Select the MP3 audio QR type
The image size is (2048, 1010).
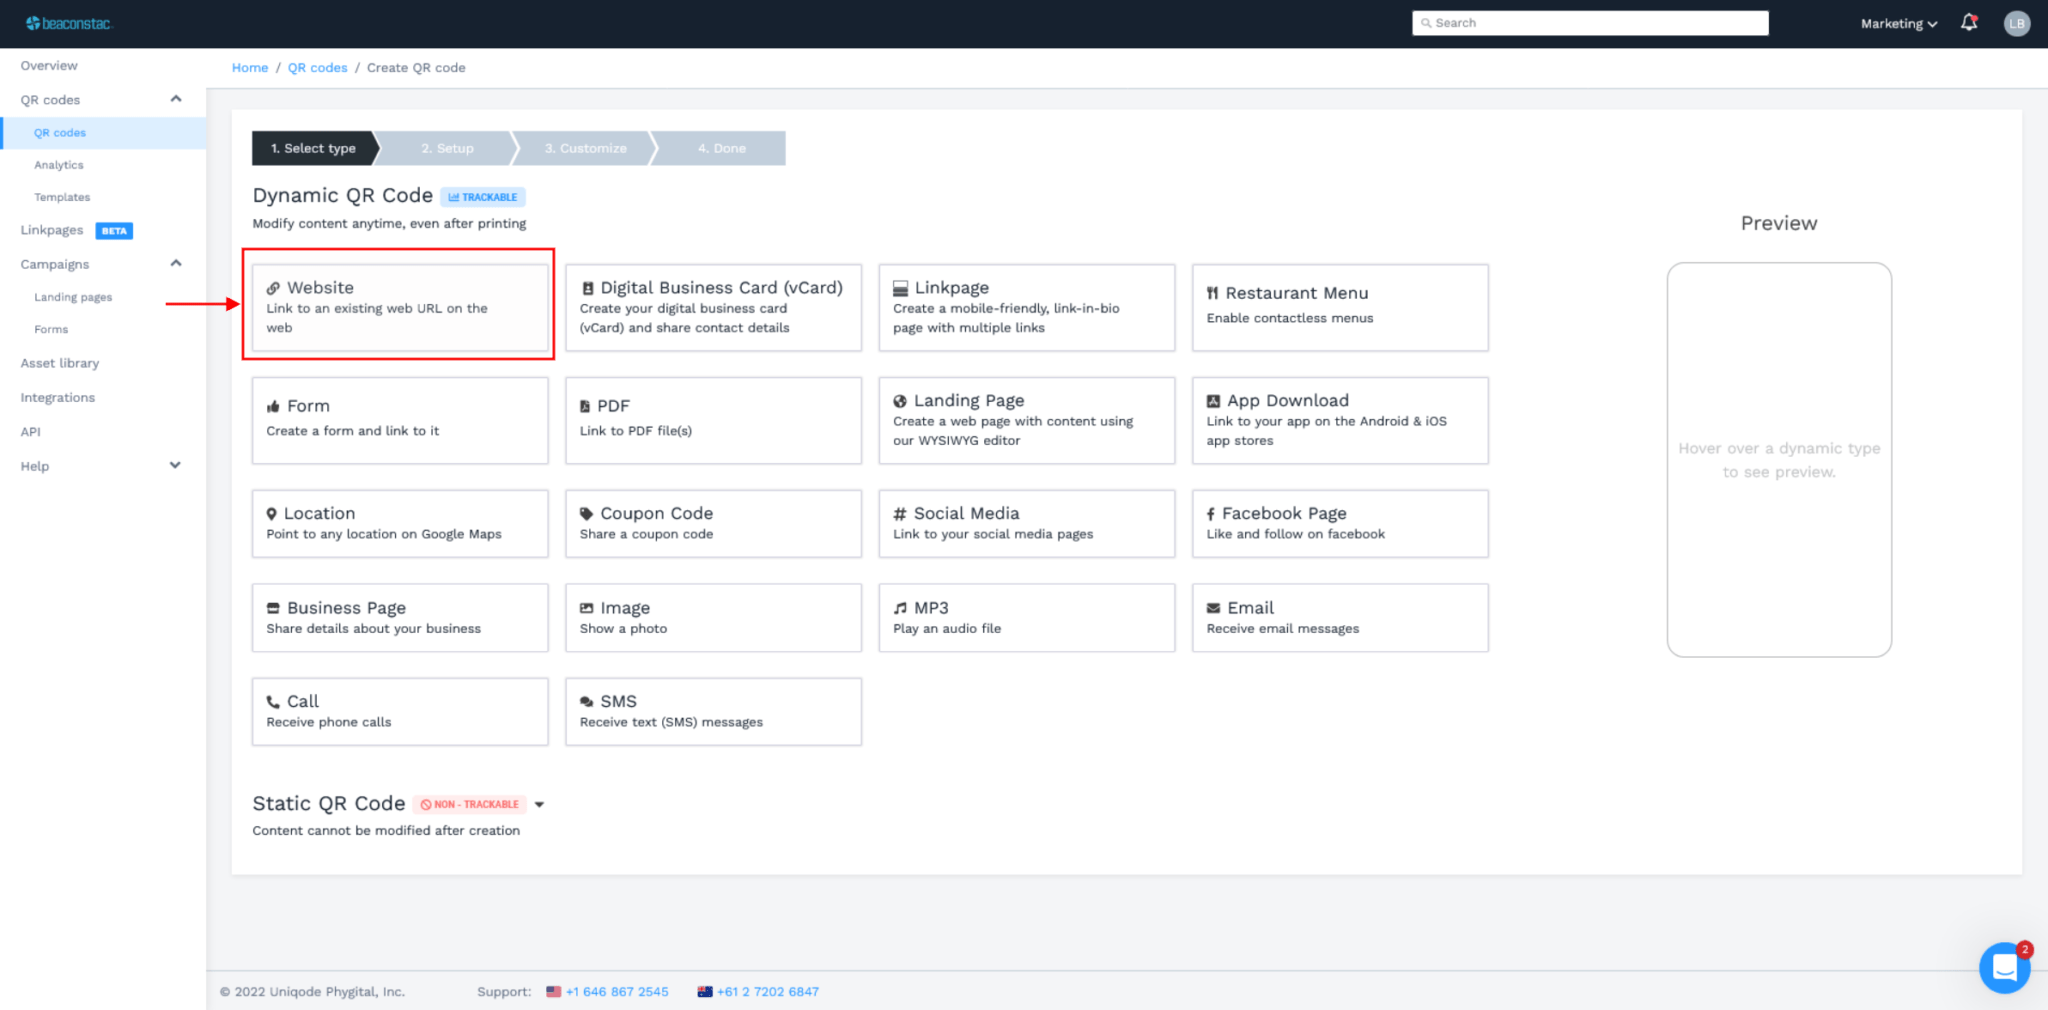[1026, 617]
